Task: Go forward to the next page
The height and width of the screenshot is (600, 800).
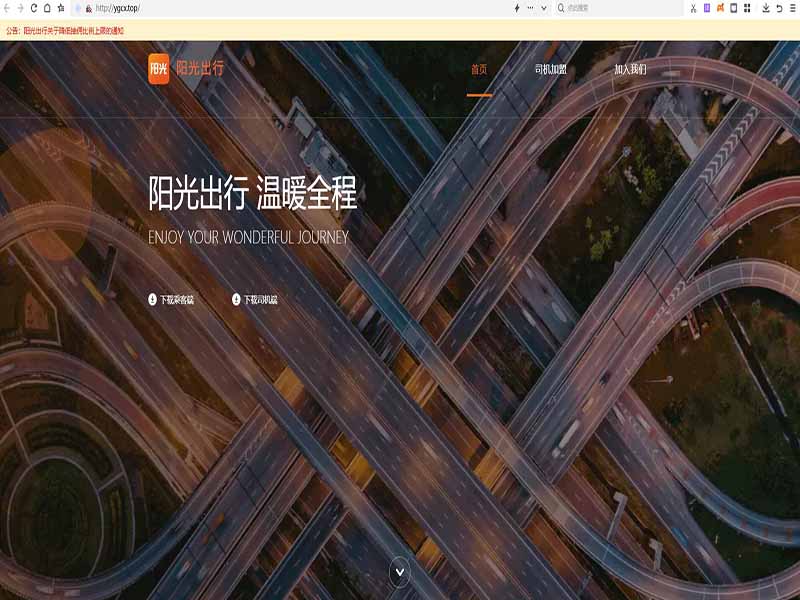Action: (x=20, y=8)
